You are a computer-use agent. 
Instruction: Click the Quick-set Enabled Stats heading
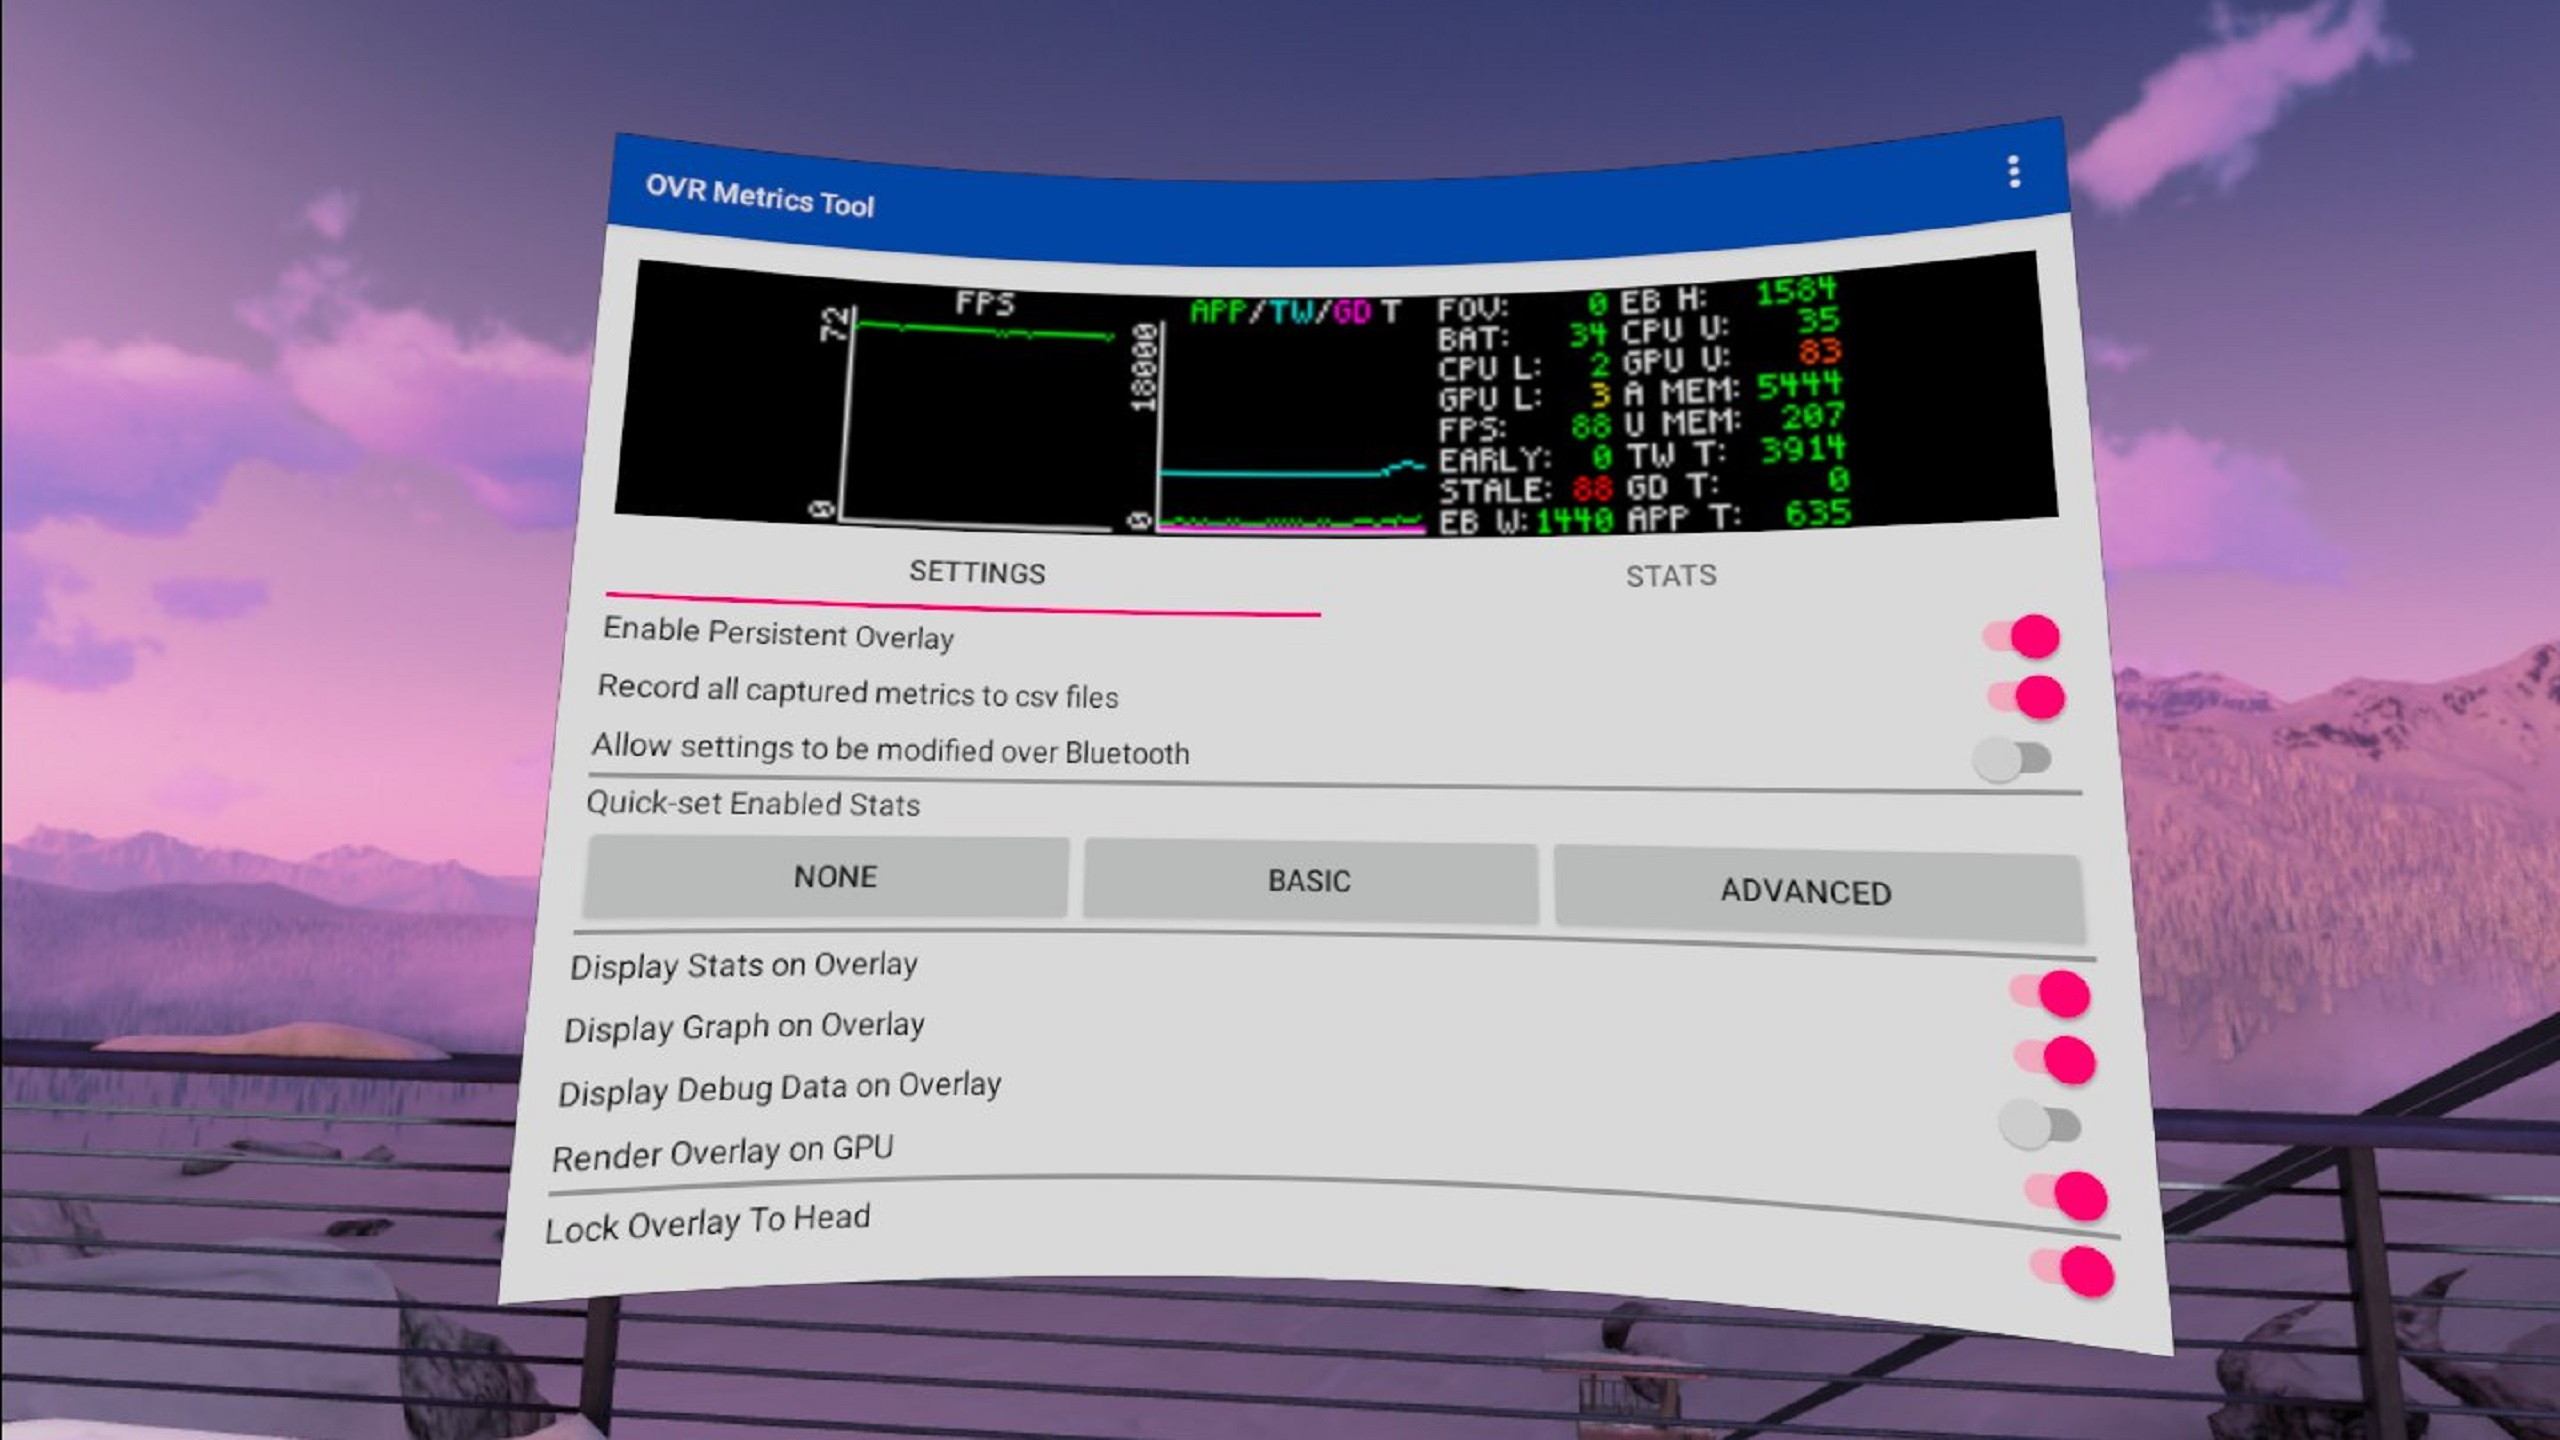click(752, 804)
